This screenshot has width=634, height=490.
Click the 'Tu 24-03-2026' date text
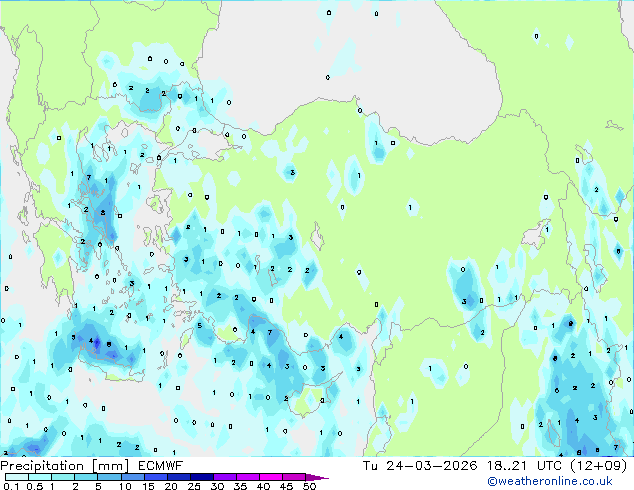pyautogui.click(x=420, y=466)
